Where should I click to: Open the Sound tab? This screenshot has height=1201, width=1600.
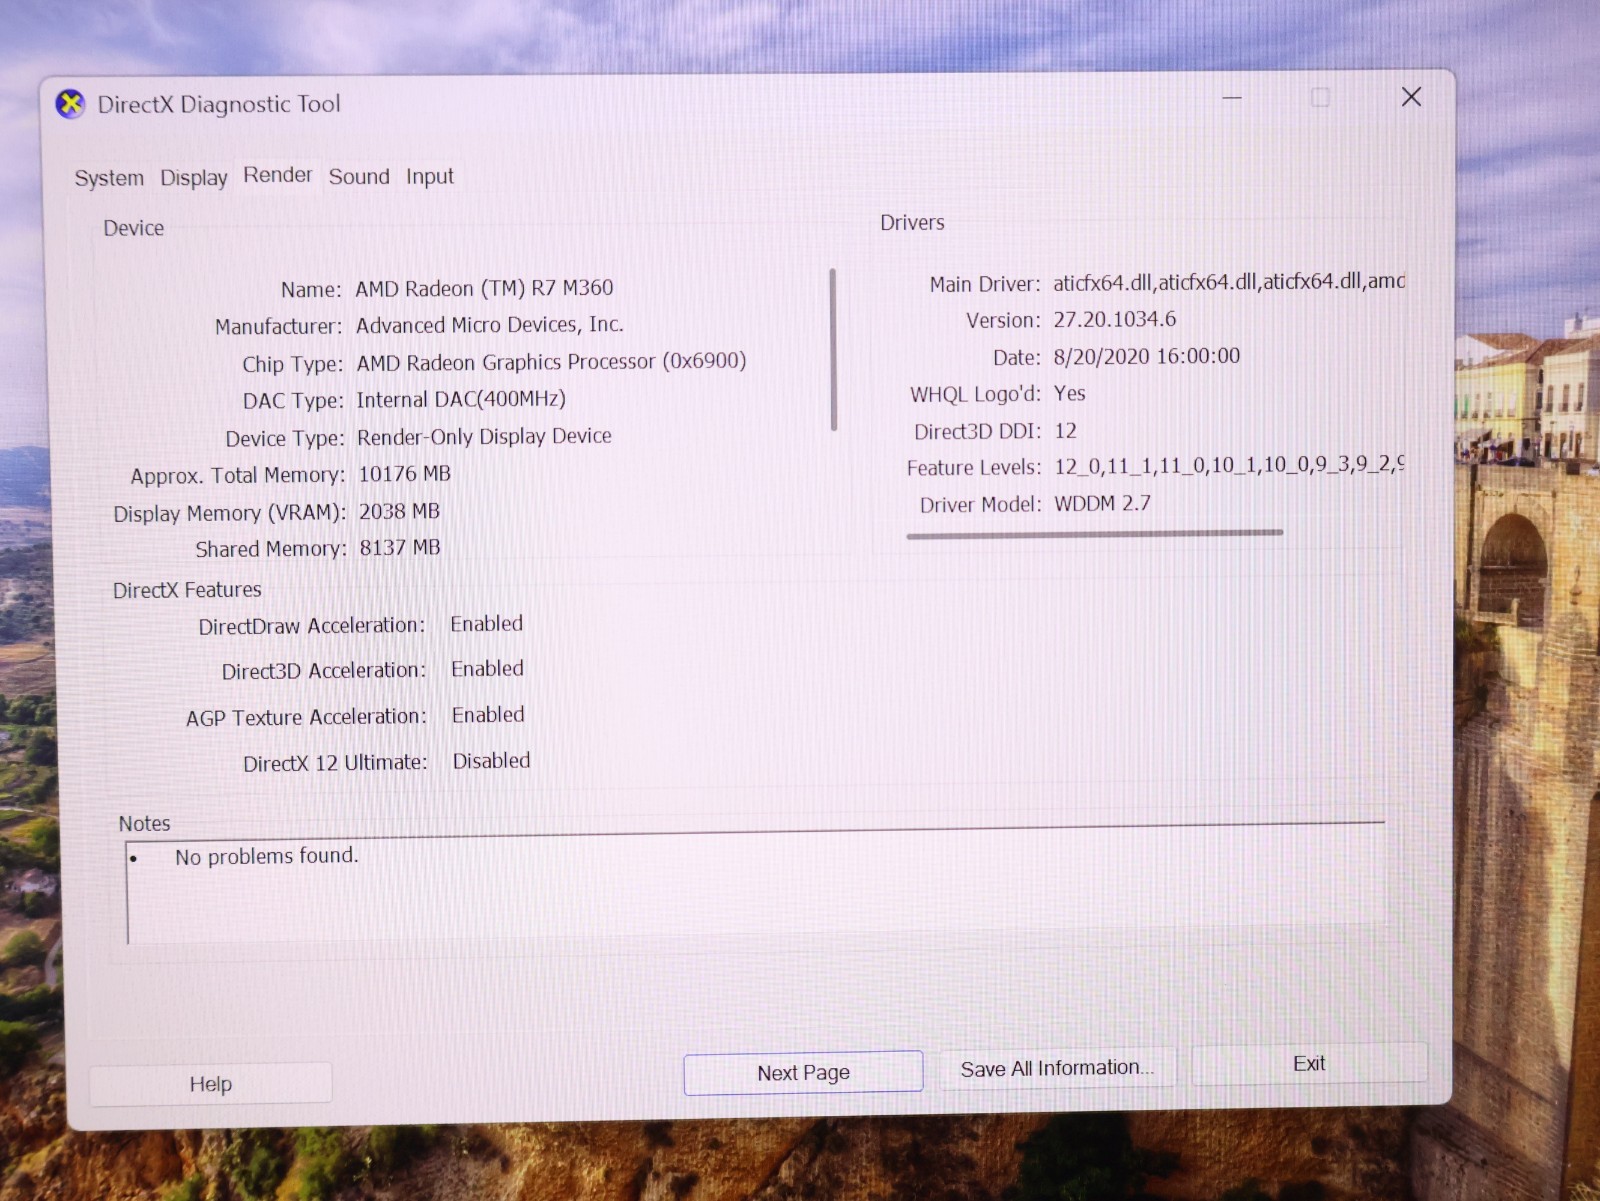[359, 176]
